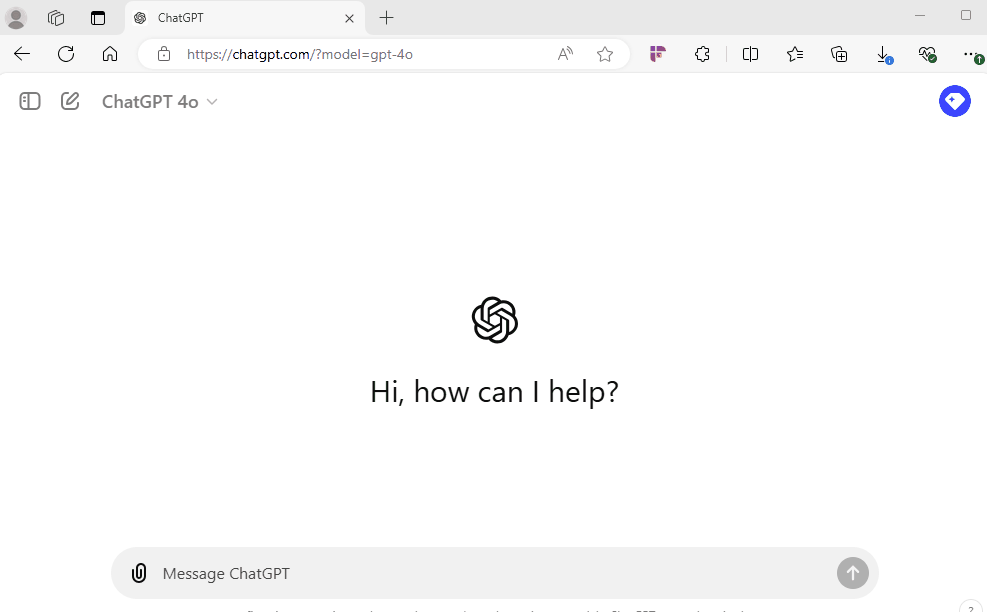Image resolution: width=987 pixels, height=612 pixels.
Task: Refresh the page
Action: click(66, 54)
